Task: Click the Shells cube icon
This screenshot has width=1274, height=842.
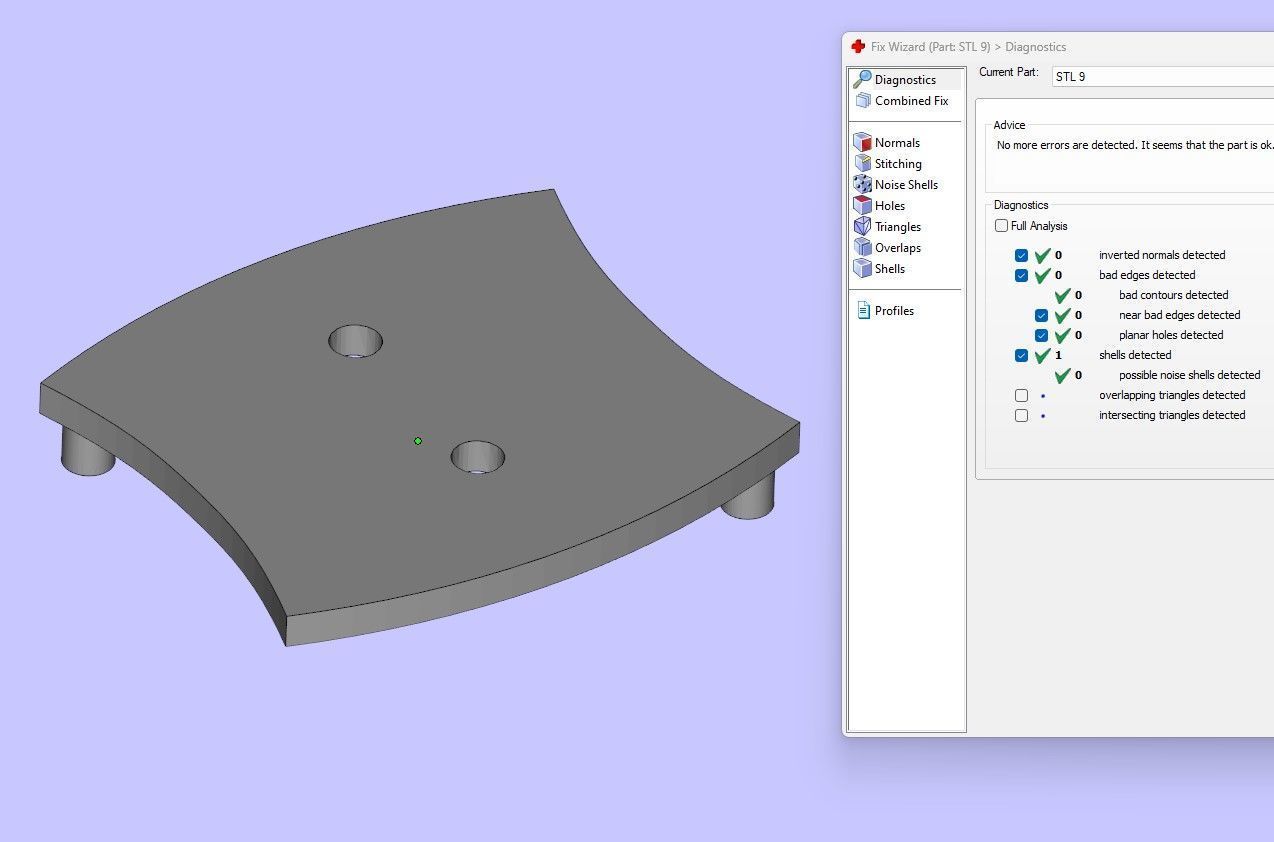Action: (x=862, y=269)
